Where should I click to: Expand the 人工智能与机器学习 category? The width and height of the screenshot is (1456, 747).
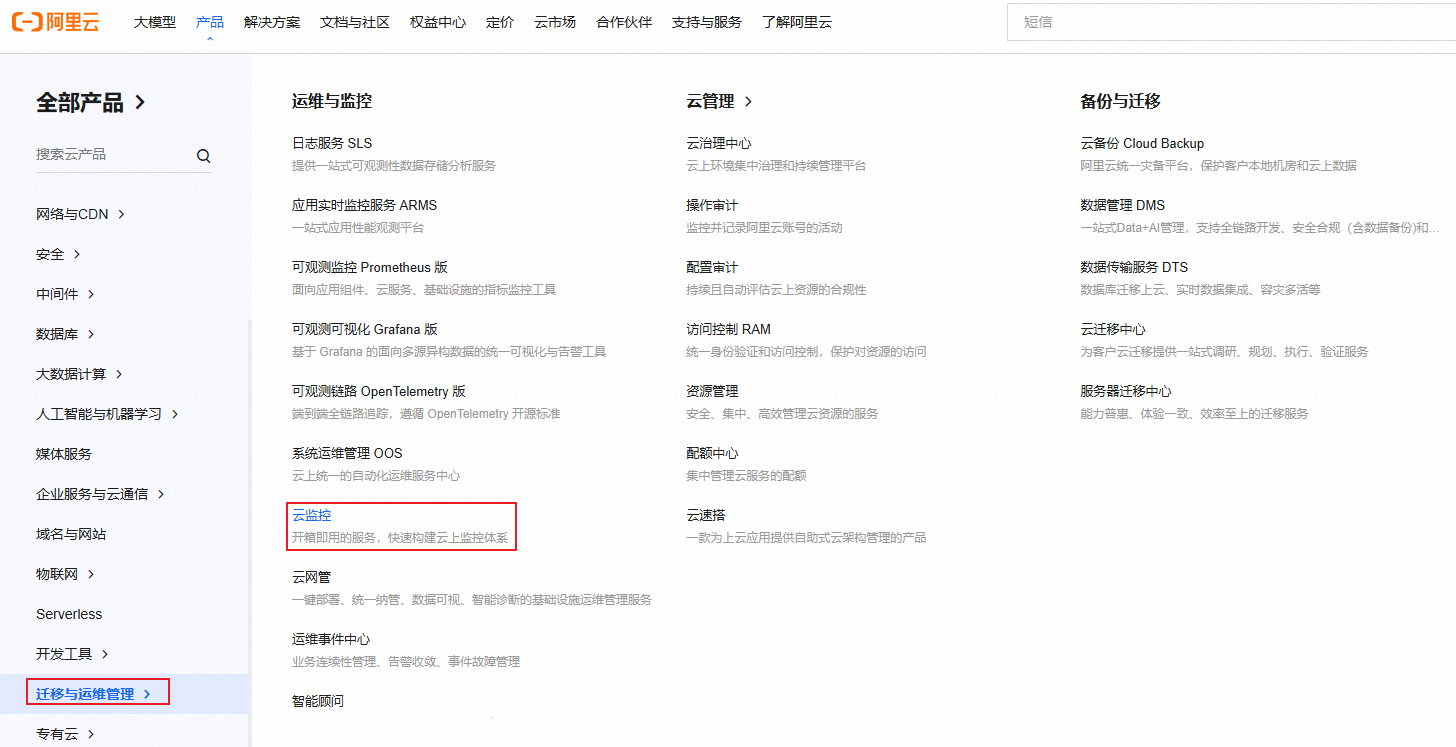click(x=107, y=414)
